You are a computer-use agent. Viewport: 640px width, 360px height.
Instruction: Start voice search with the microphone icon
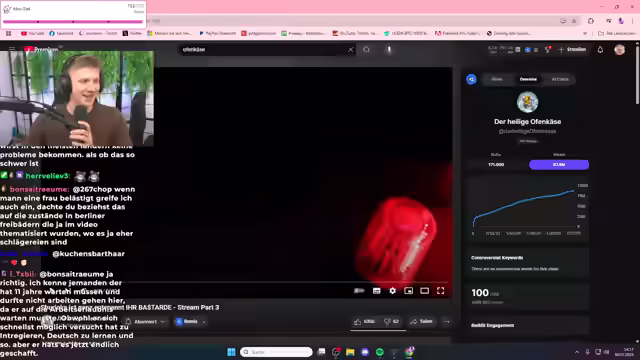(x=389, y=50)
